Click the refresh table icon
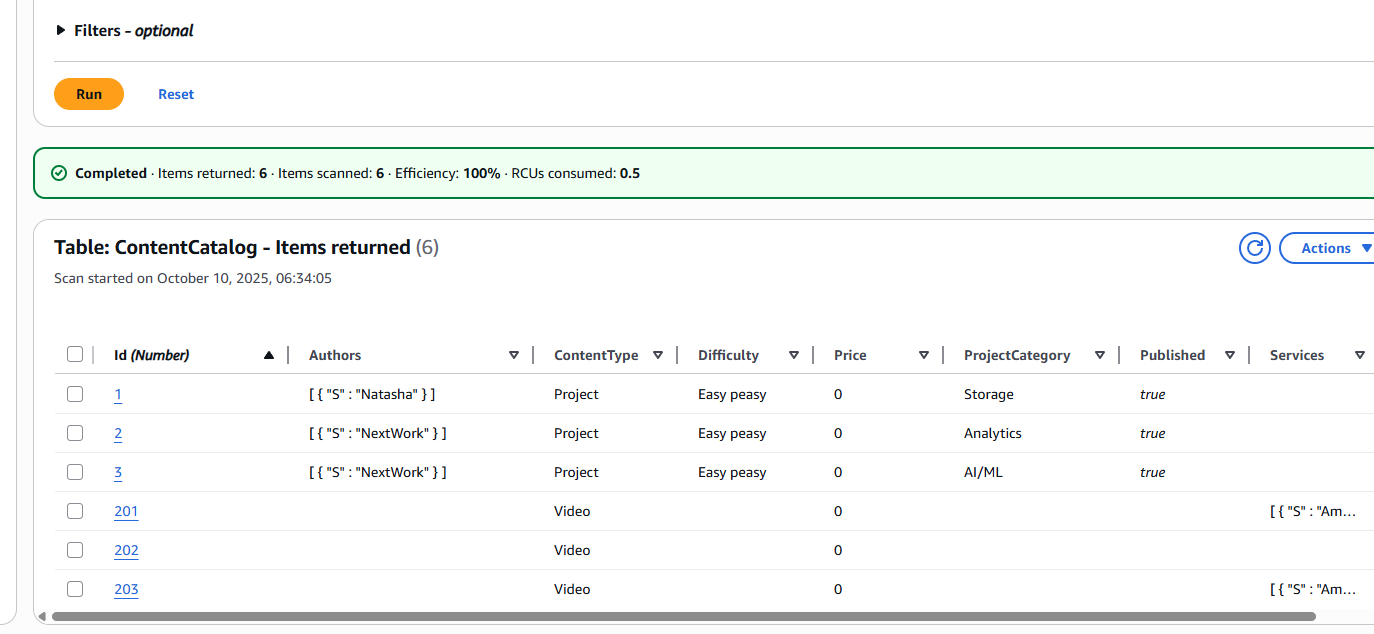 (x=1254, y=247)
